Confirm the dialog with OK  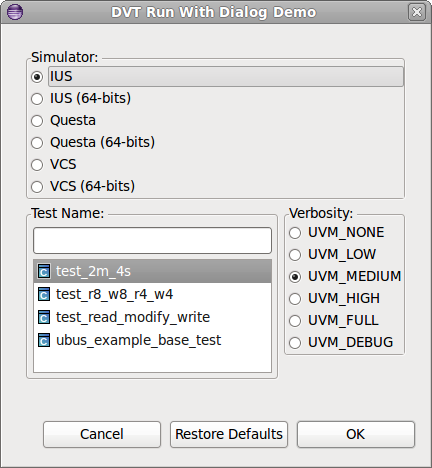point(356,434)
